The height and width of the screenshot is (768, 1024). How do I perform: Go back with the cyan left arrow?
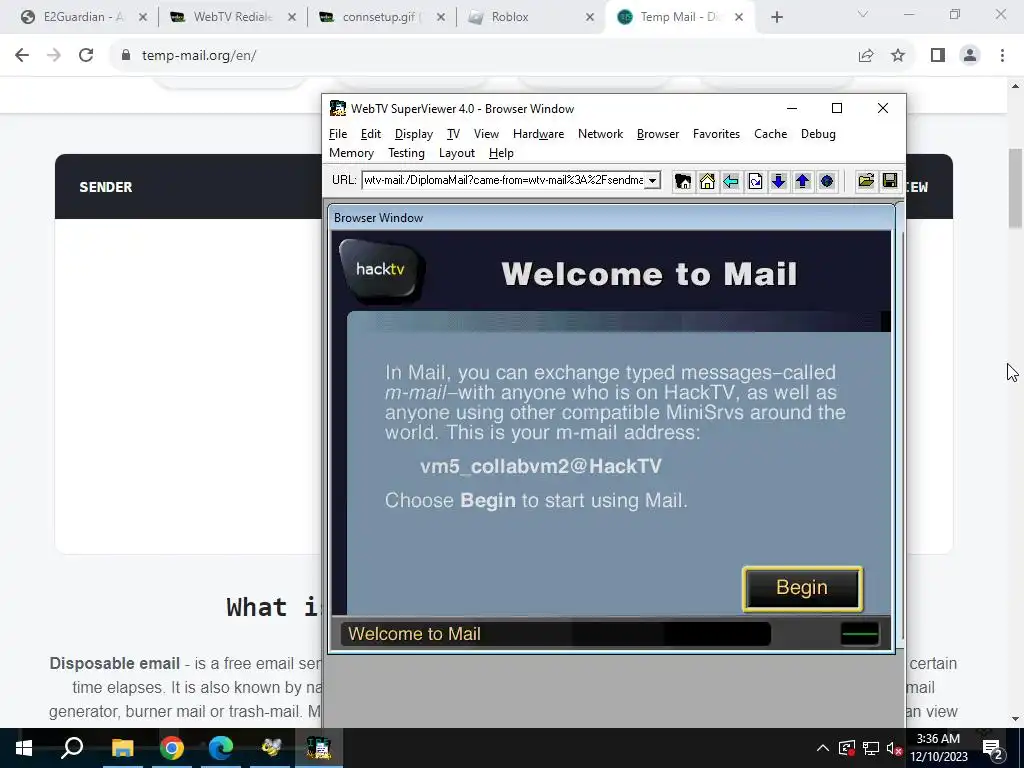coord(731,182)
